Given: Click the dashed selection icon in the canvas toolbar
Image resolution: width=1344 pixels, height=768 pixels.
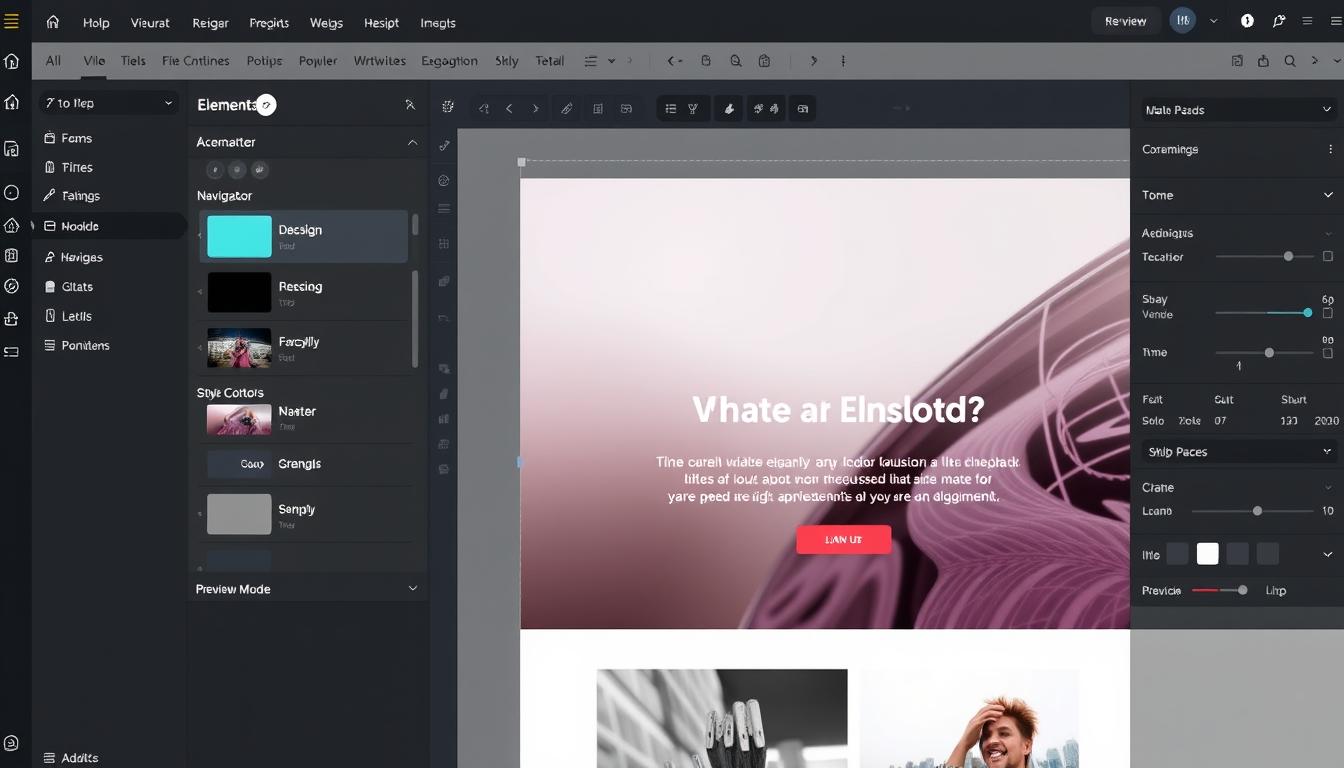Looking at the screenshot, I should 448,107.
